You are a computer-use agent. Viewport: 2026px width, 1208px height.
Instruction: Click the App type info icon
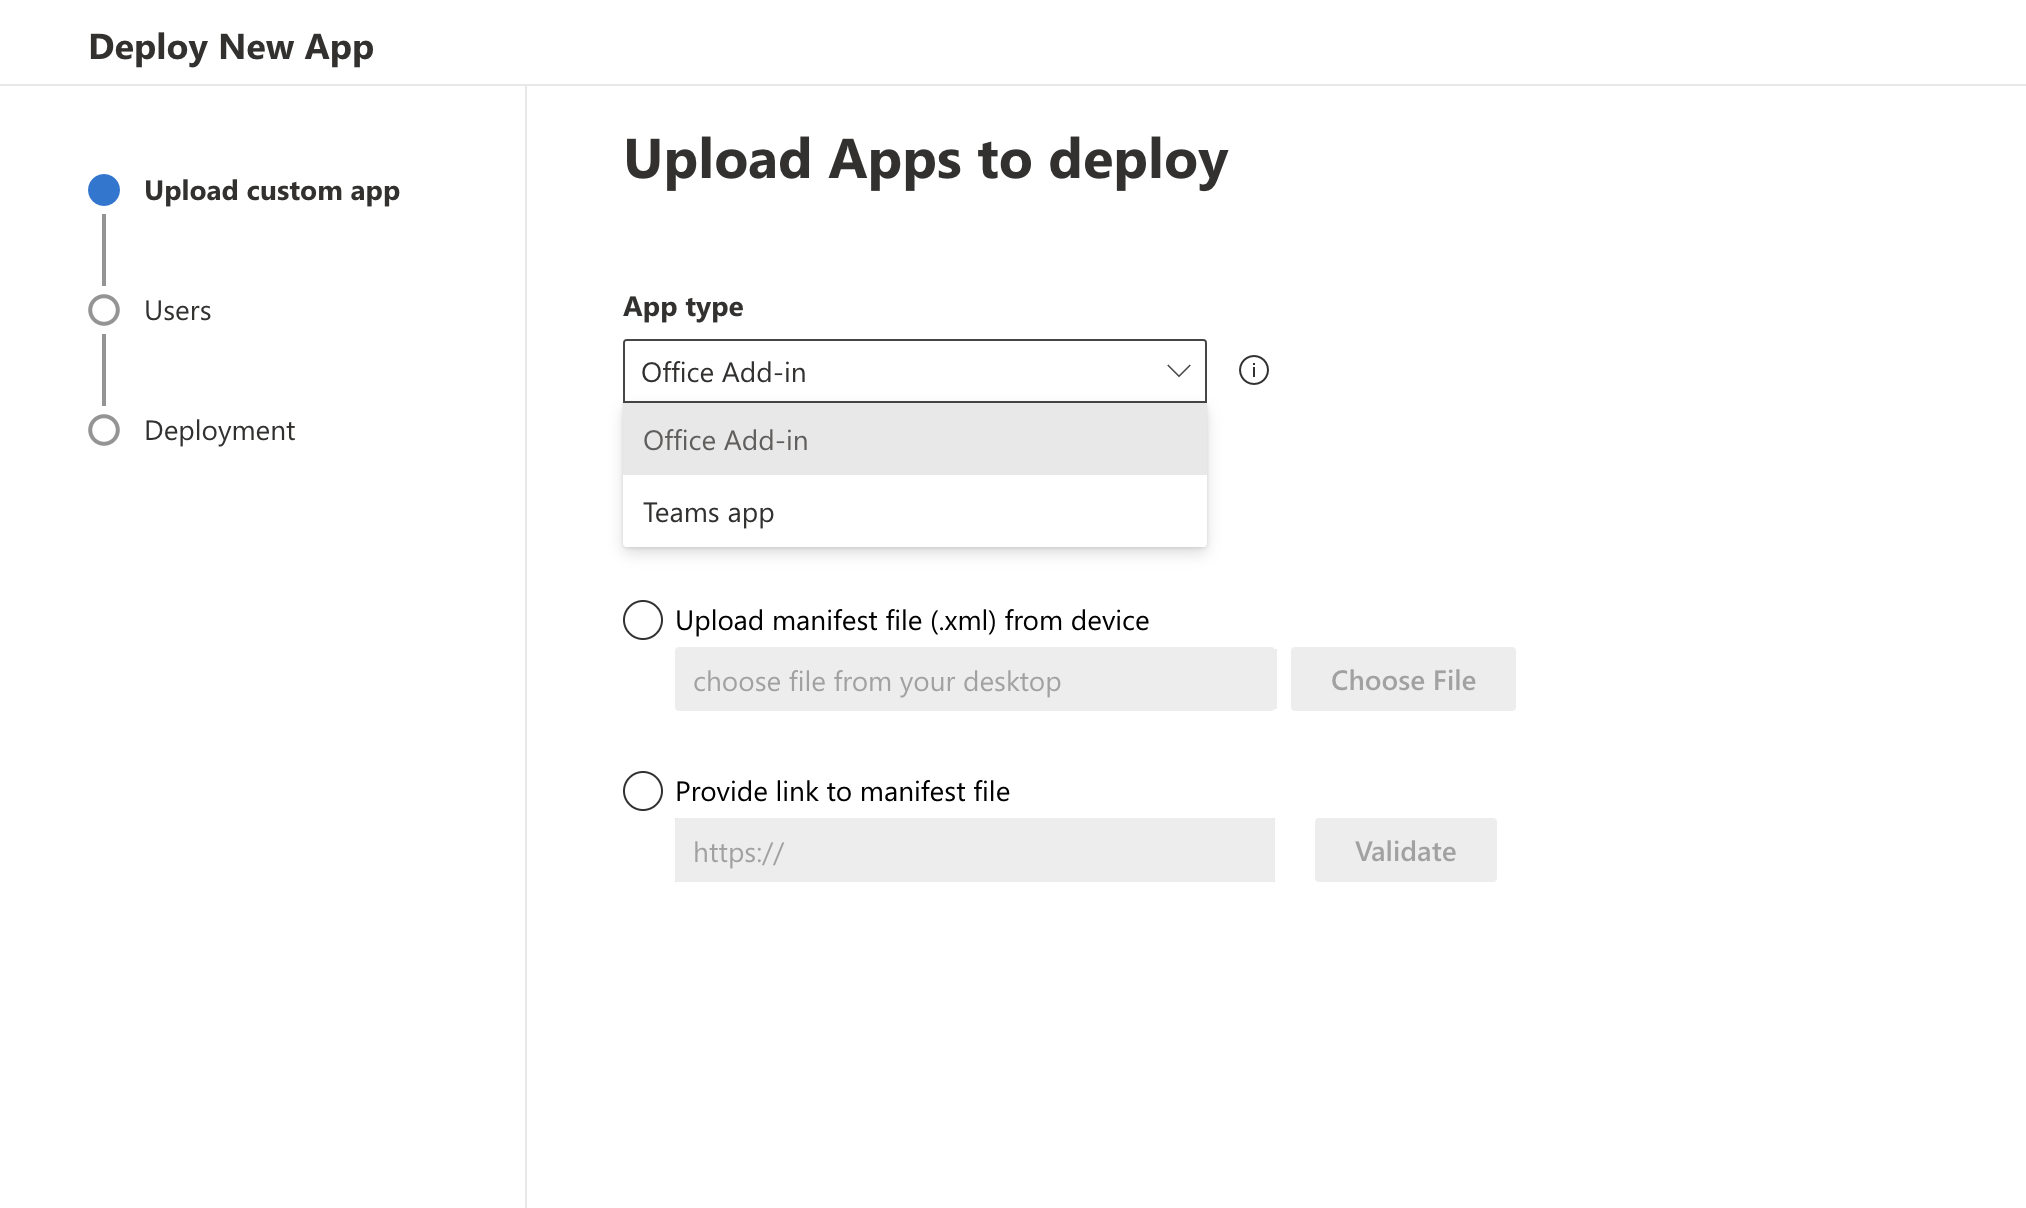coord(1253,371)
